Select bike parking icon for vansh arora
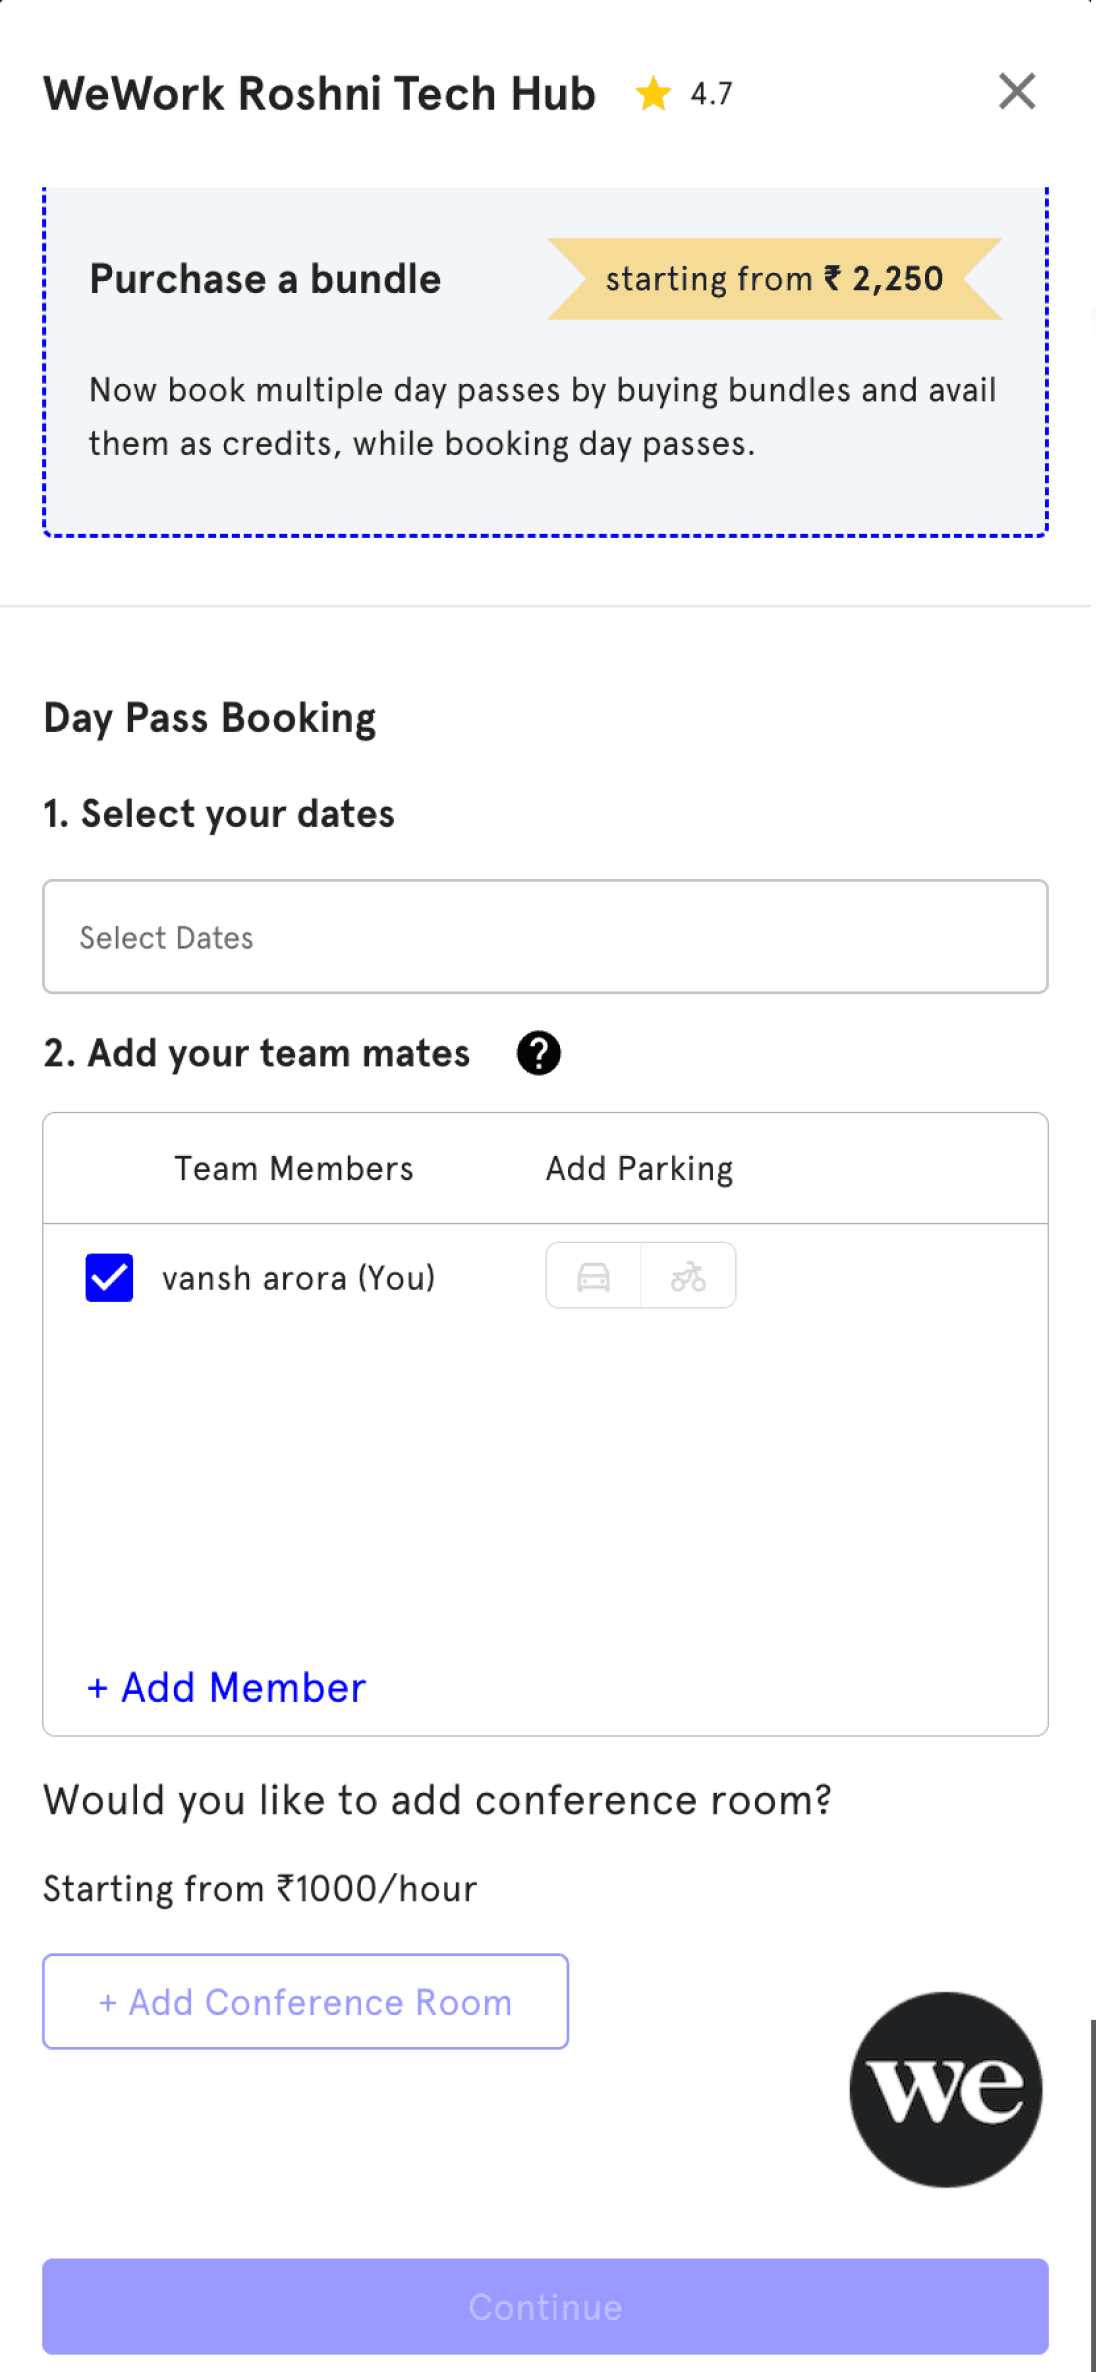 click(x=688, y=1276)
